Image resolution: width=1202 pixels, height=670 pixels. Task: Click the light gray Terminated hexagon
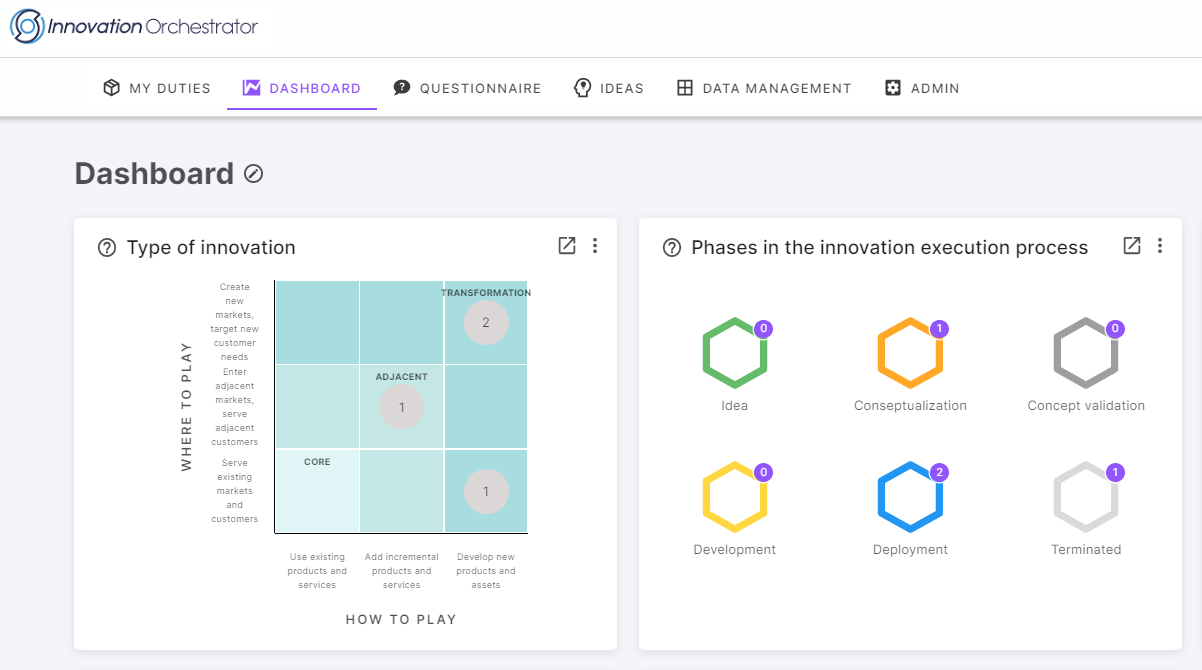pos(1086,497)
